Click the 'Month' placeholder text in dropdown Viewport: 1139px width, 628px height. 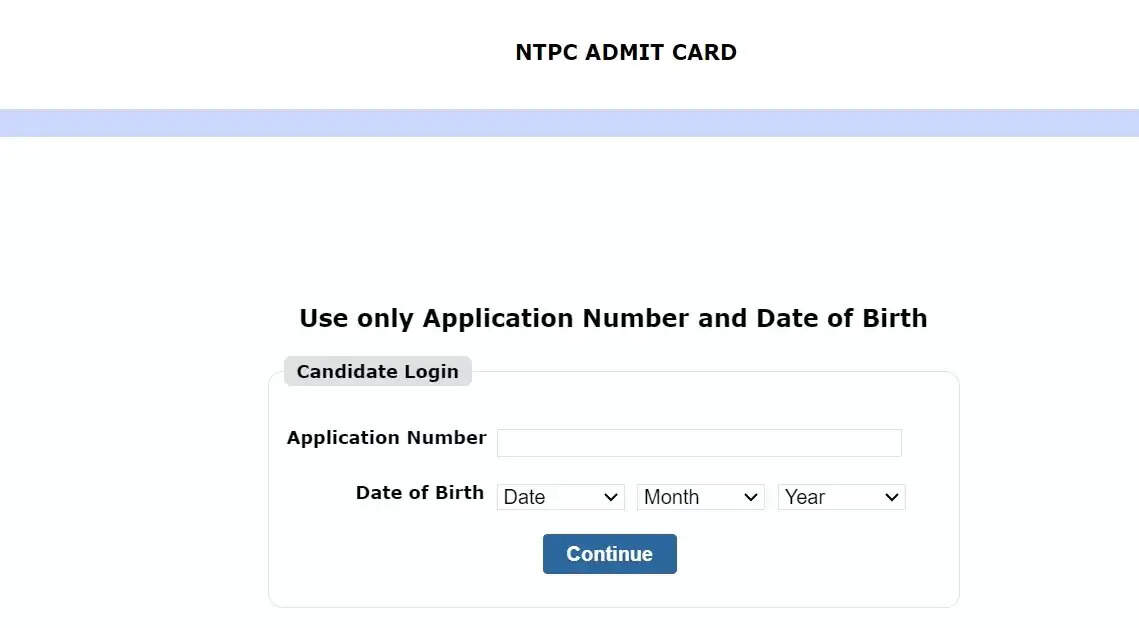pos(671,498)
